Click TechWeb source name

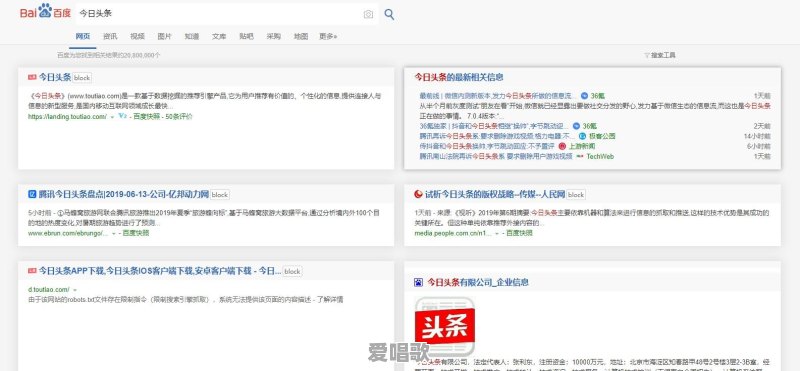(x=600, y=157)
